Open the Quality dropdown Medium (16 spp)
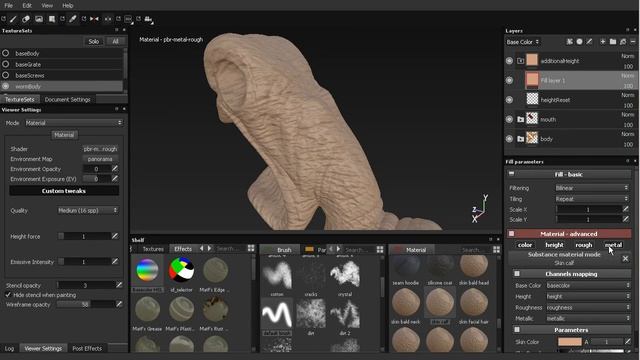 coord(88,210)
